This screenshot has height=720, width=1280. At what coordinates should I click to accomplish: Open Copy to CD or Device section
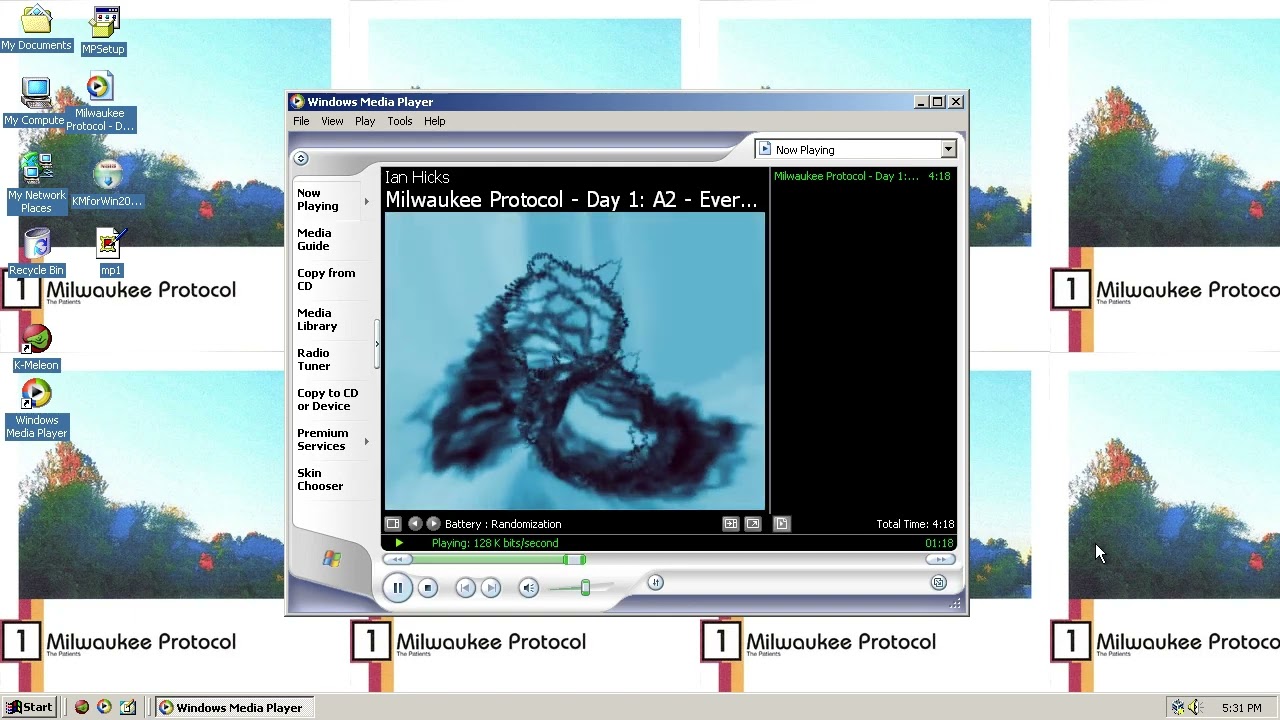[x=327, y=400]
